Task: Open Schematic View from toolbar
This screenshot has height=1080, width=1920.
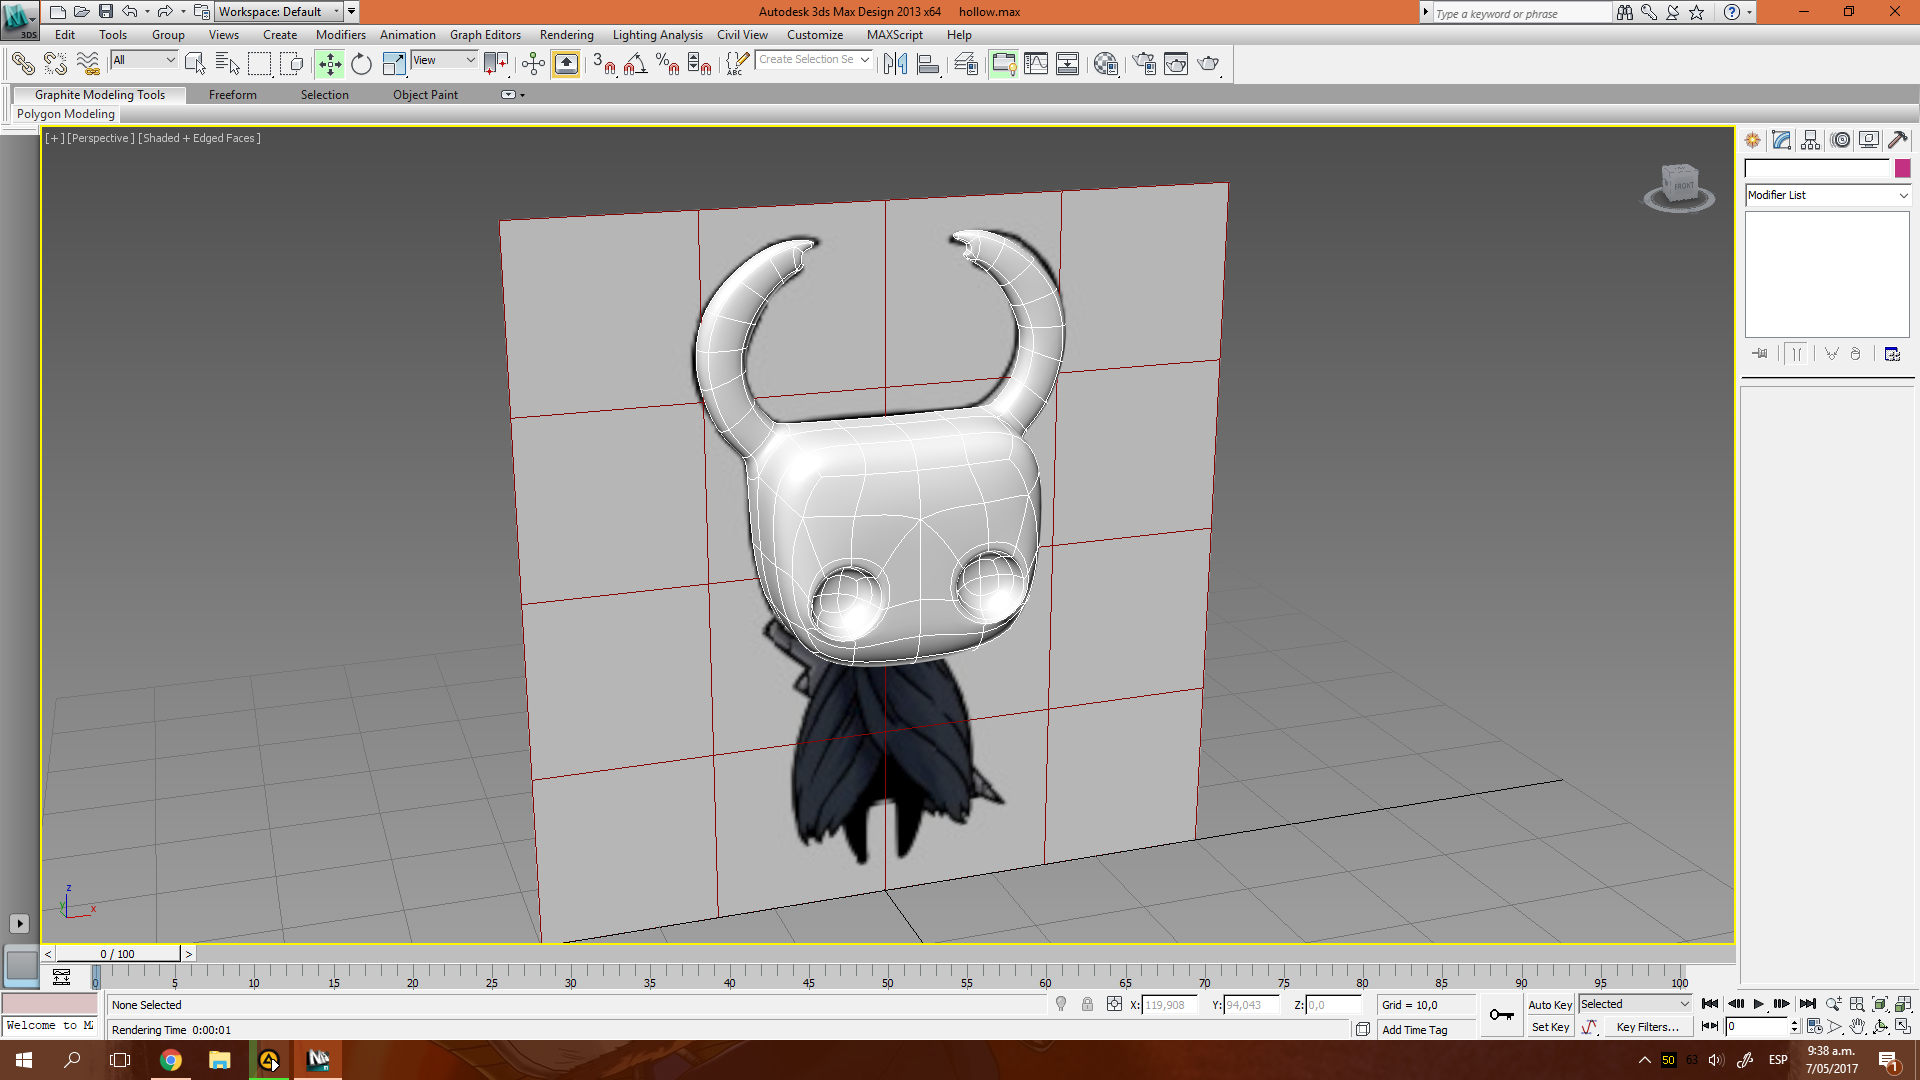Action: (x=1068, y=64)
